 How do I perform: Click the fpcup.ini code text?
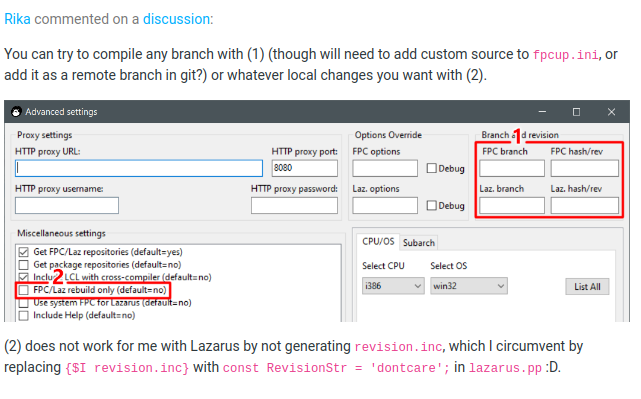click(566, 55)
